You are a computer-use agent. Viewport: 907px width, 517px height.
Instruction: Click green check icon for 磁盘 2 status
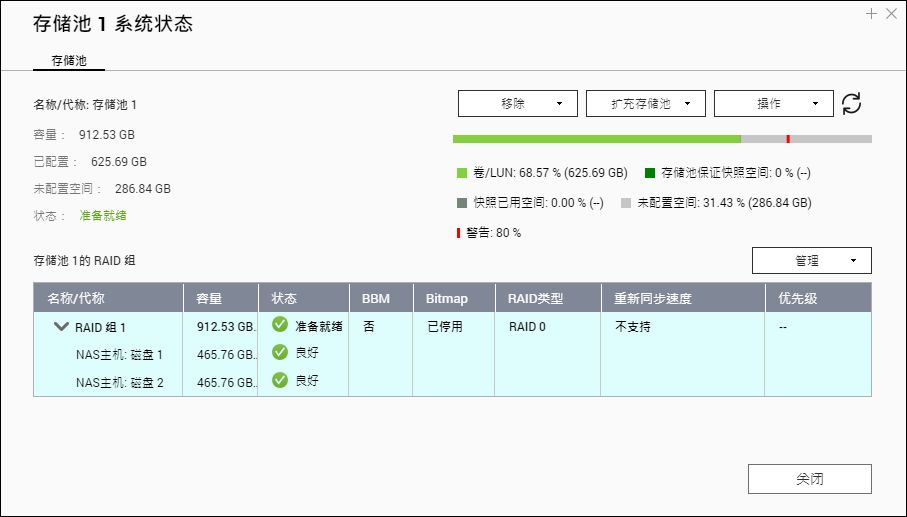tap(280, 380)
